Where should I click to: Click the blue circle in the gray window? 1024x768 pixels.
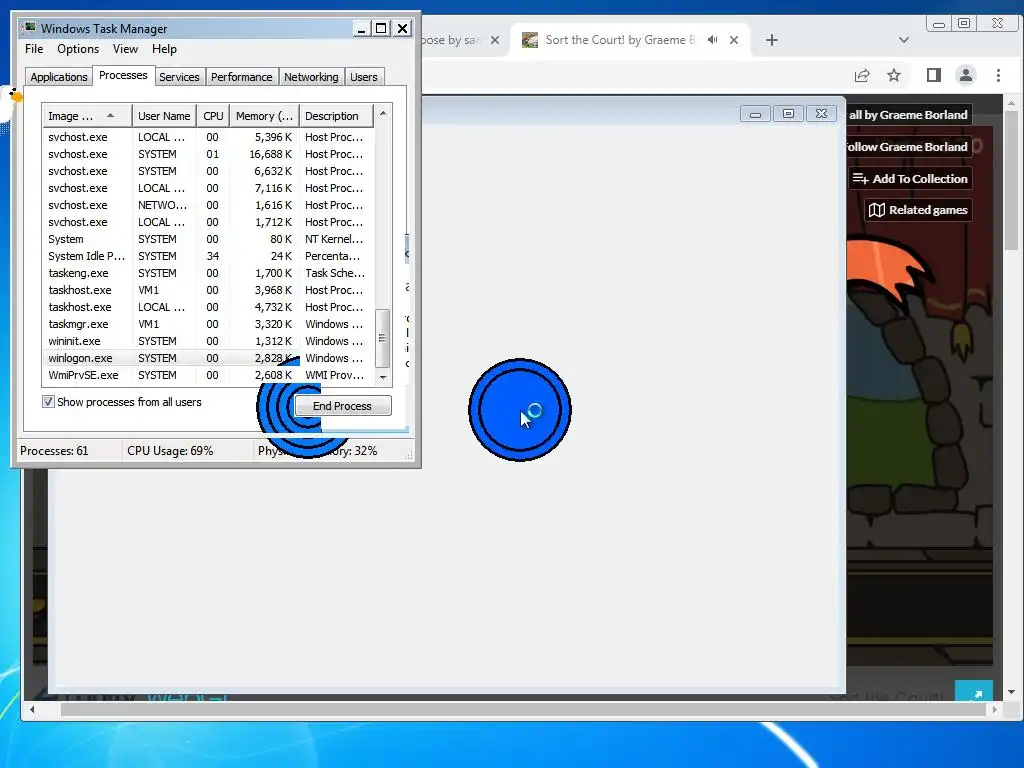pyautogui.click(x=520, y=409)
